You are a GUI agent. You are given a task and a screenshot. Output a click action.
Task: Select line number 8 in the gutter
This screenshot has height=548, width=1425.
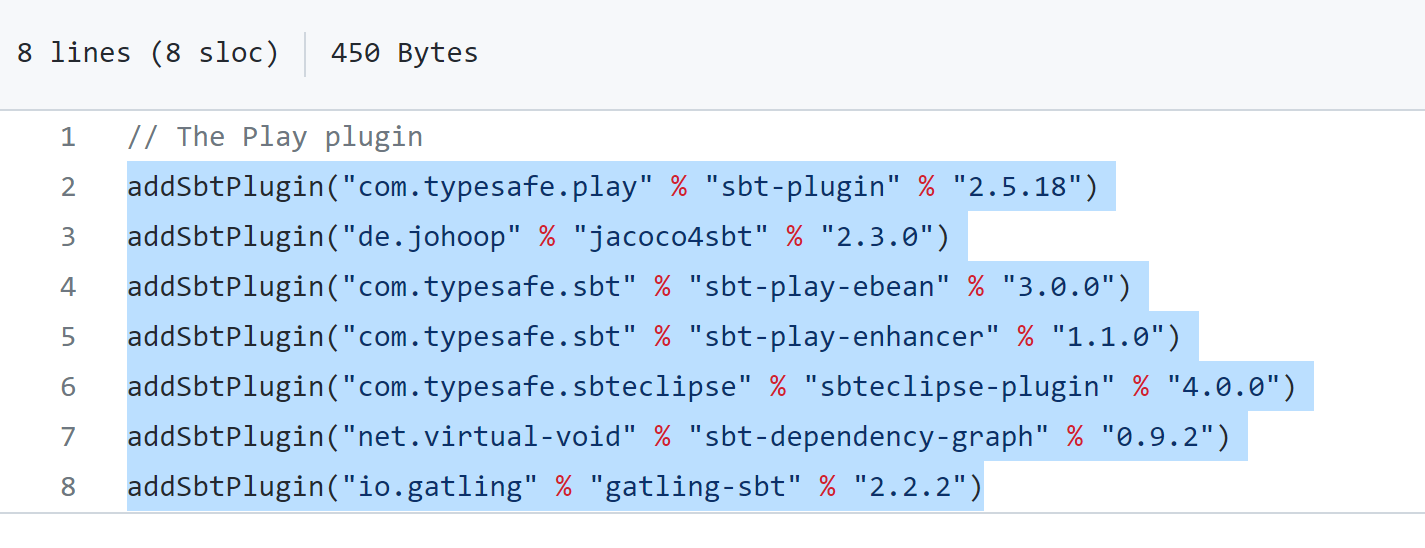pos(68,487)
